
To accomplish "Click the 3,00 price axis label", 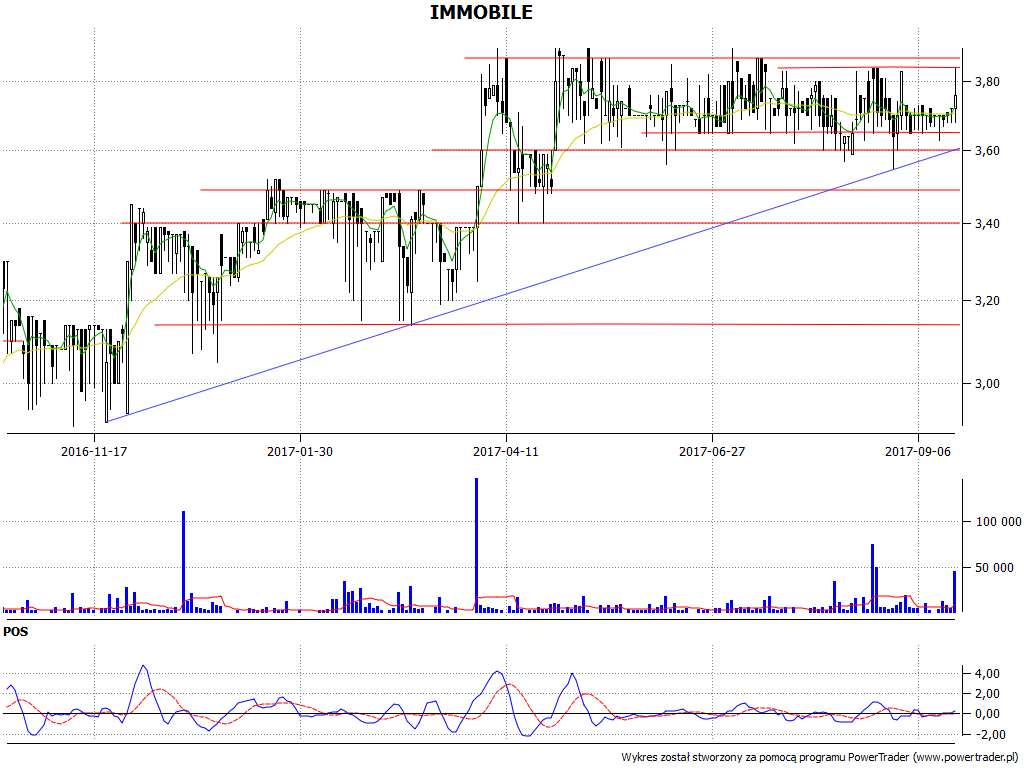I will pyautogui.click(x=987, y=383).
